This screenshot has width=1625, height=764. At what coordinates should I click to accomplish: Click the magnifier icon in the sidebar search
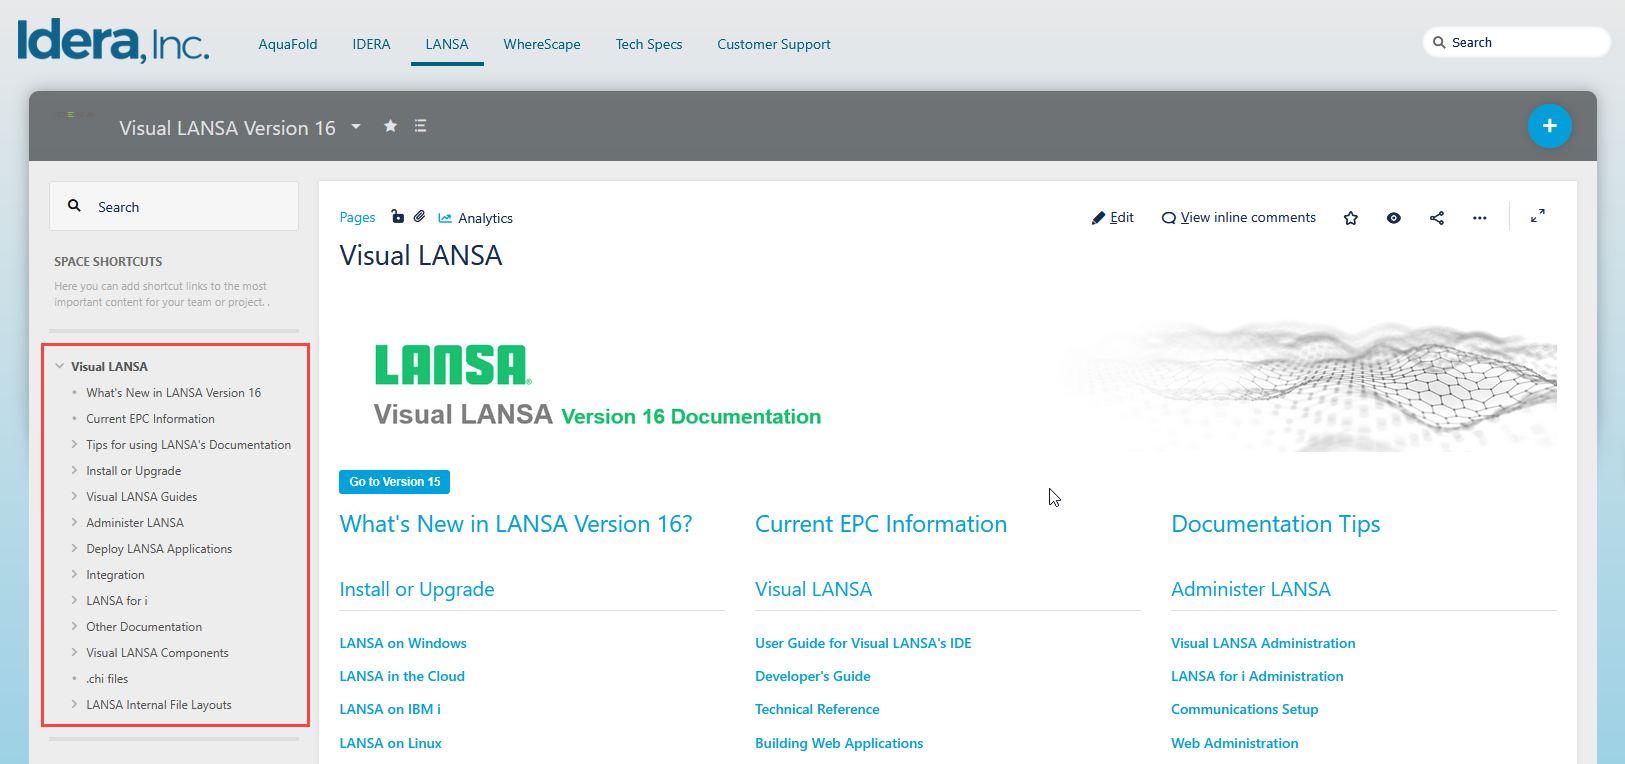click(74, 206)
